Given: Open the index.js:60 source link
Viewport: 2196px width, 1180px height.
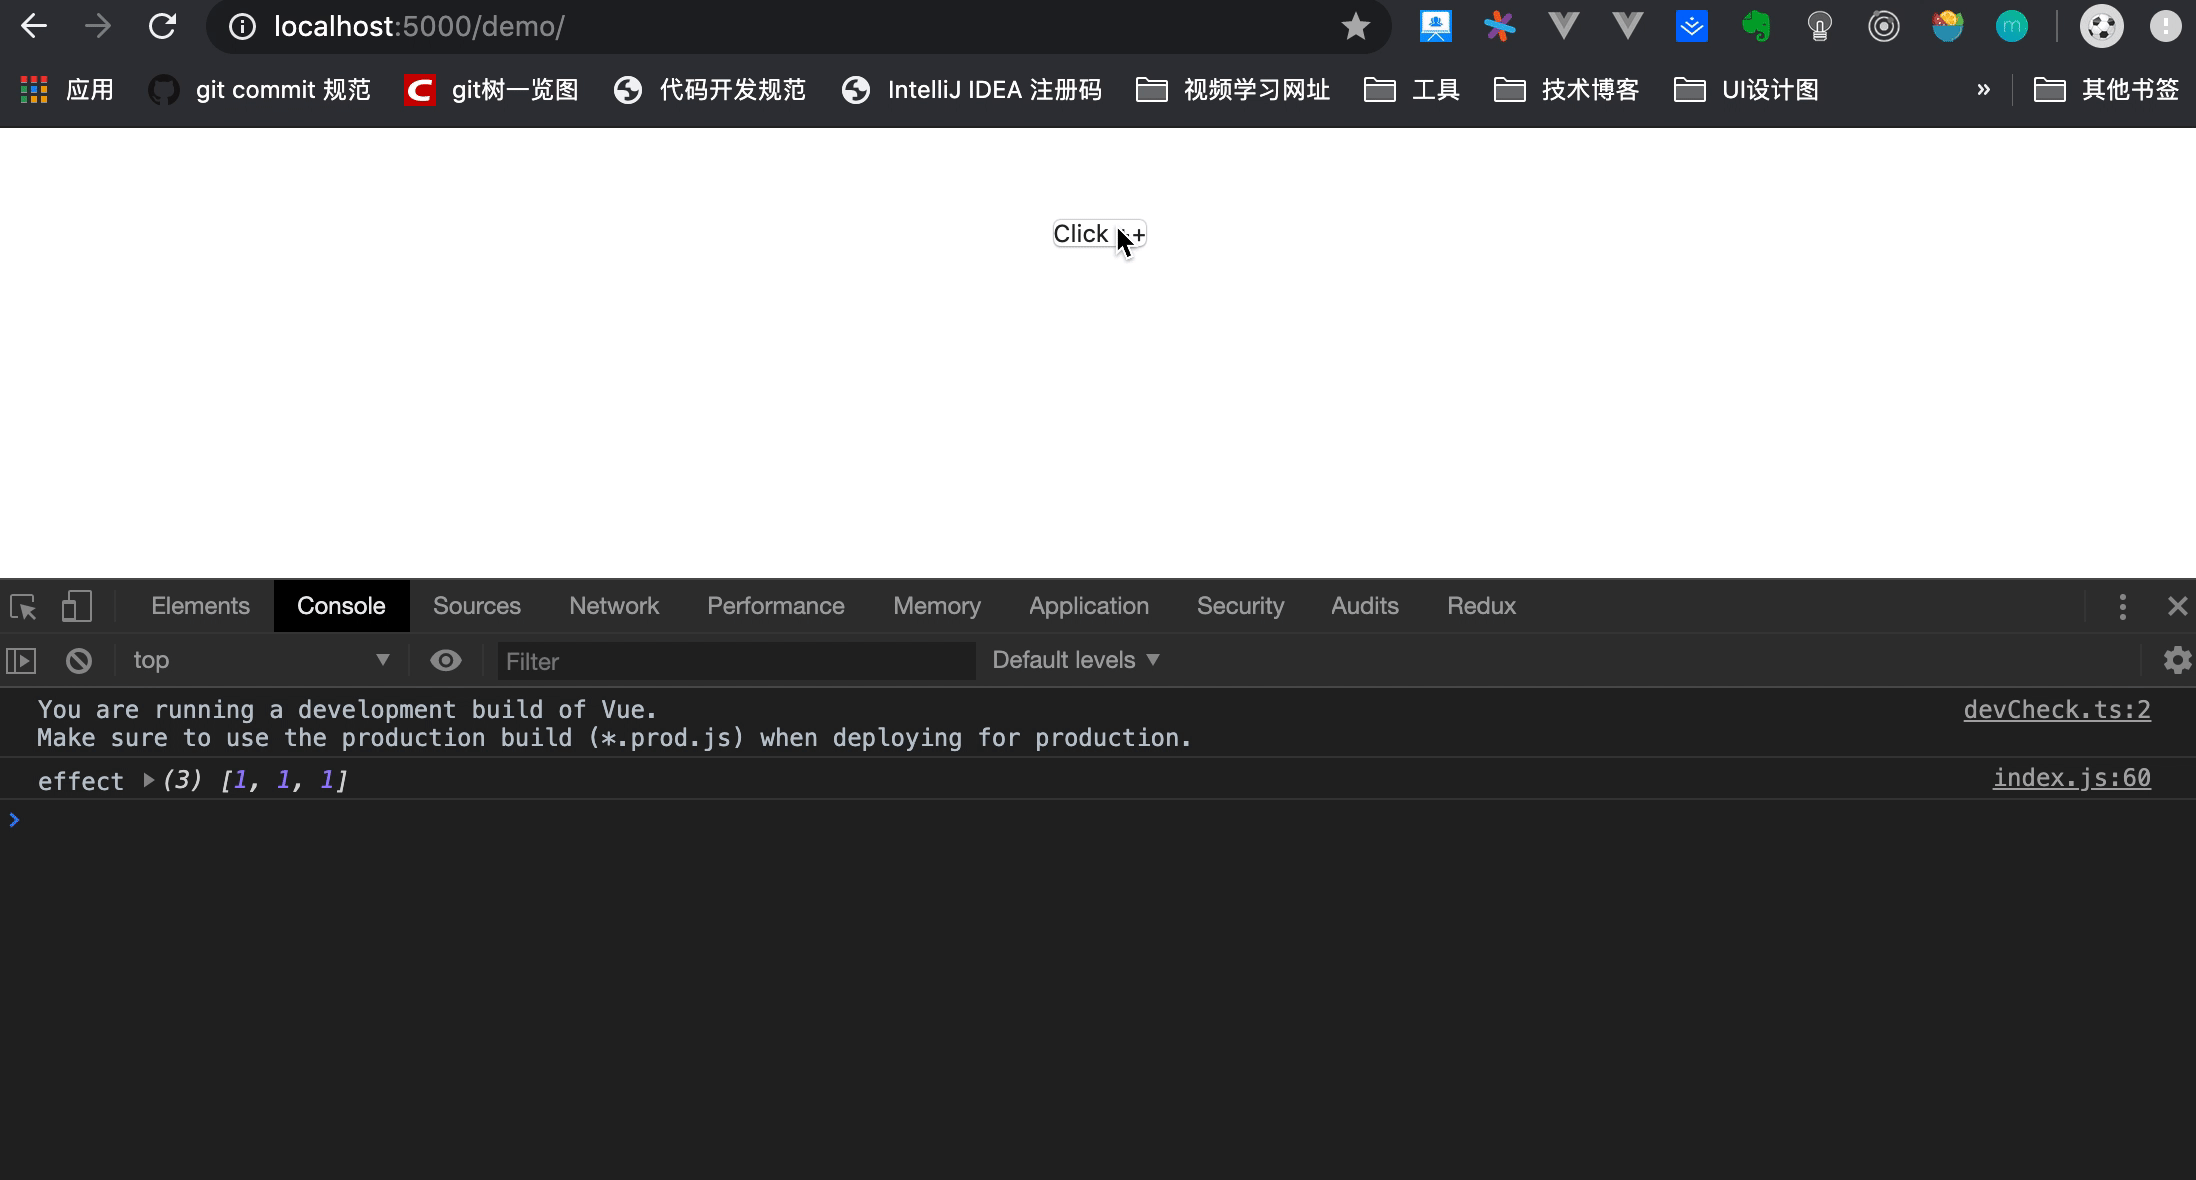Looking at the screenshot, I should (x=2071, y=778).
